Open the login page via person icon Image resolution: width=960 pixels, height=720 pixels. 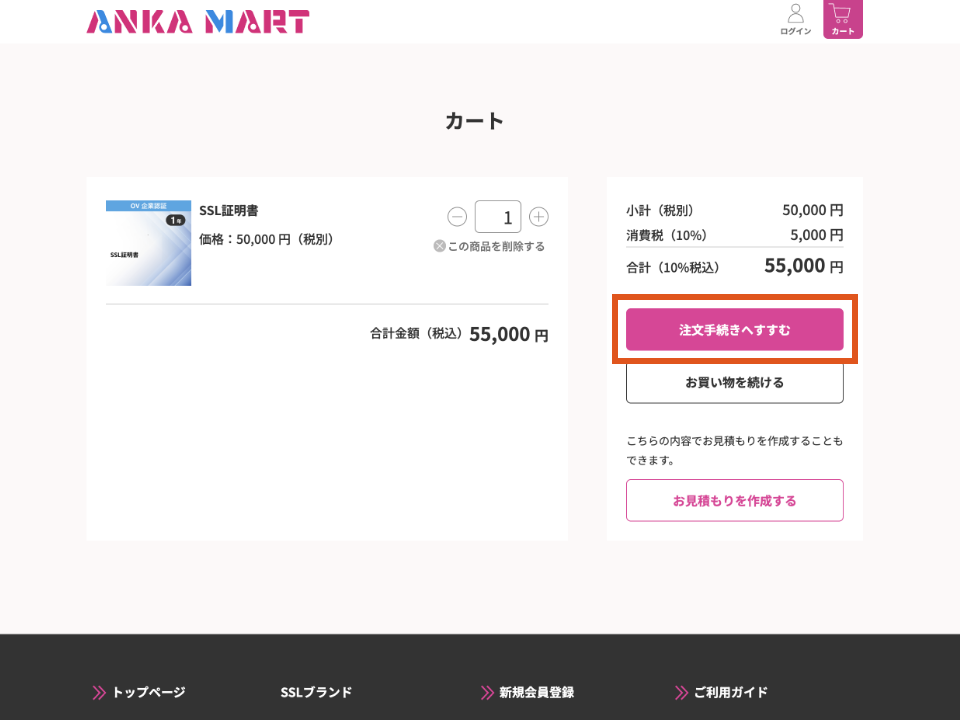coord(795,18)
